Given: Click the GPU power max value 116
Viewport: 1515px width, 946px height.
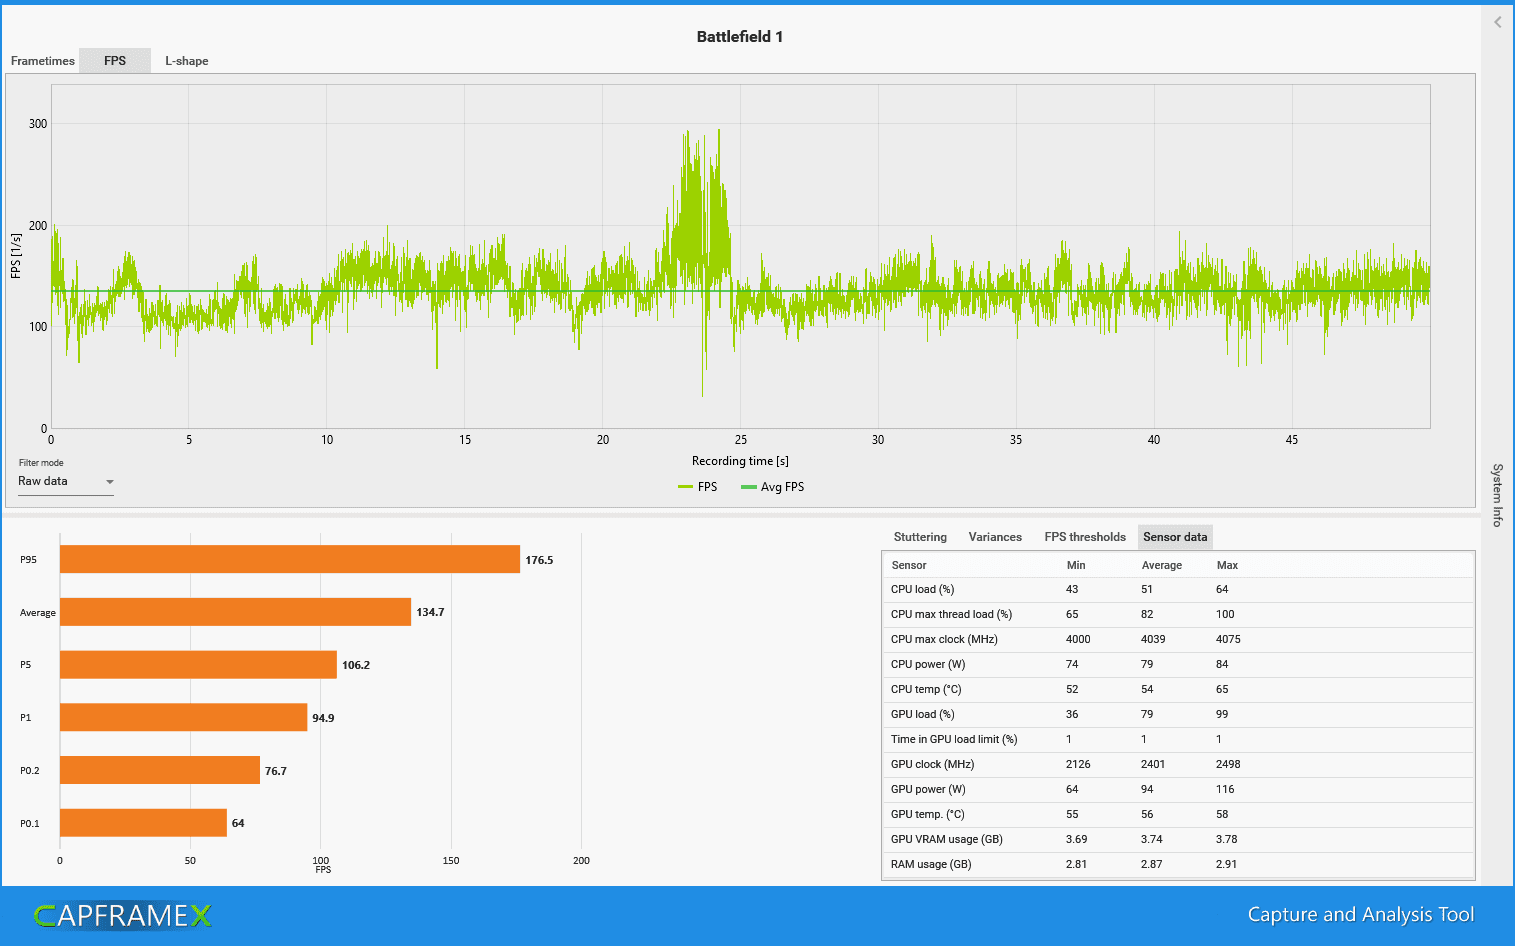Looking at the screenshot, I should 1225,790.
